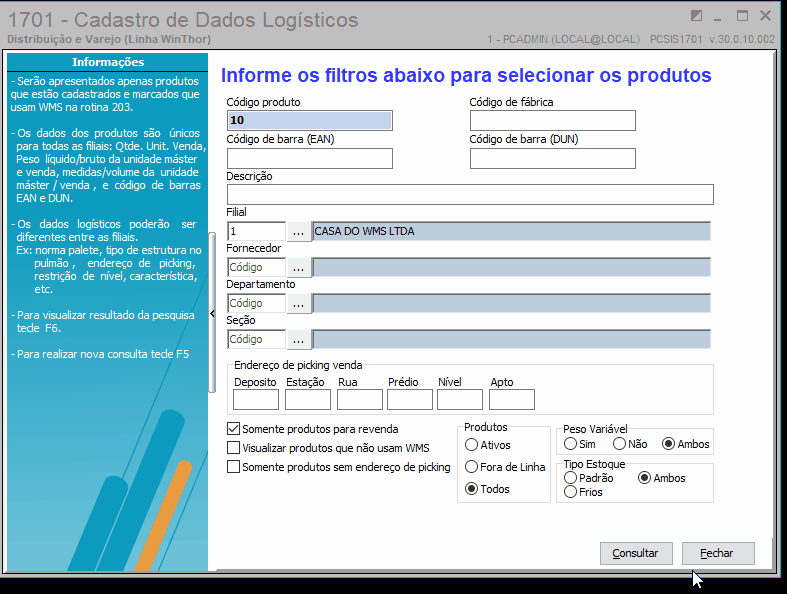Click the Seção description box
Viewport: 787px width, 594px height.
[x=511, y=340]
